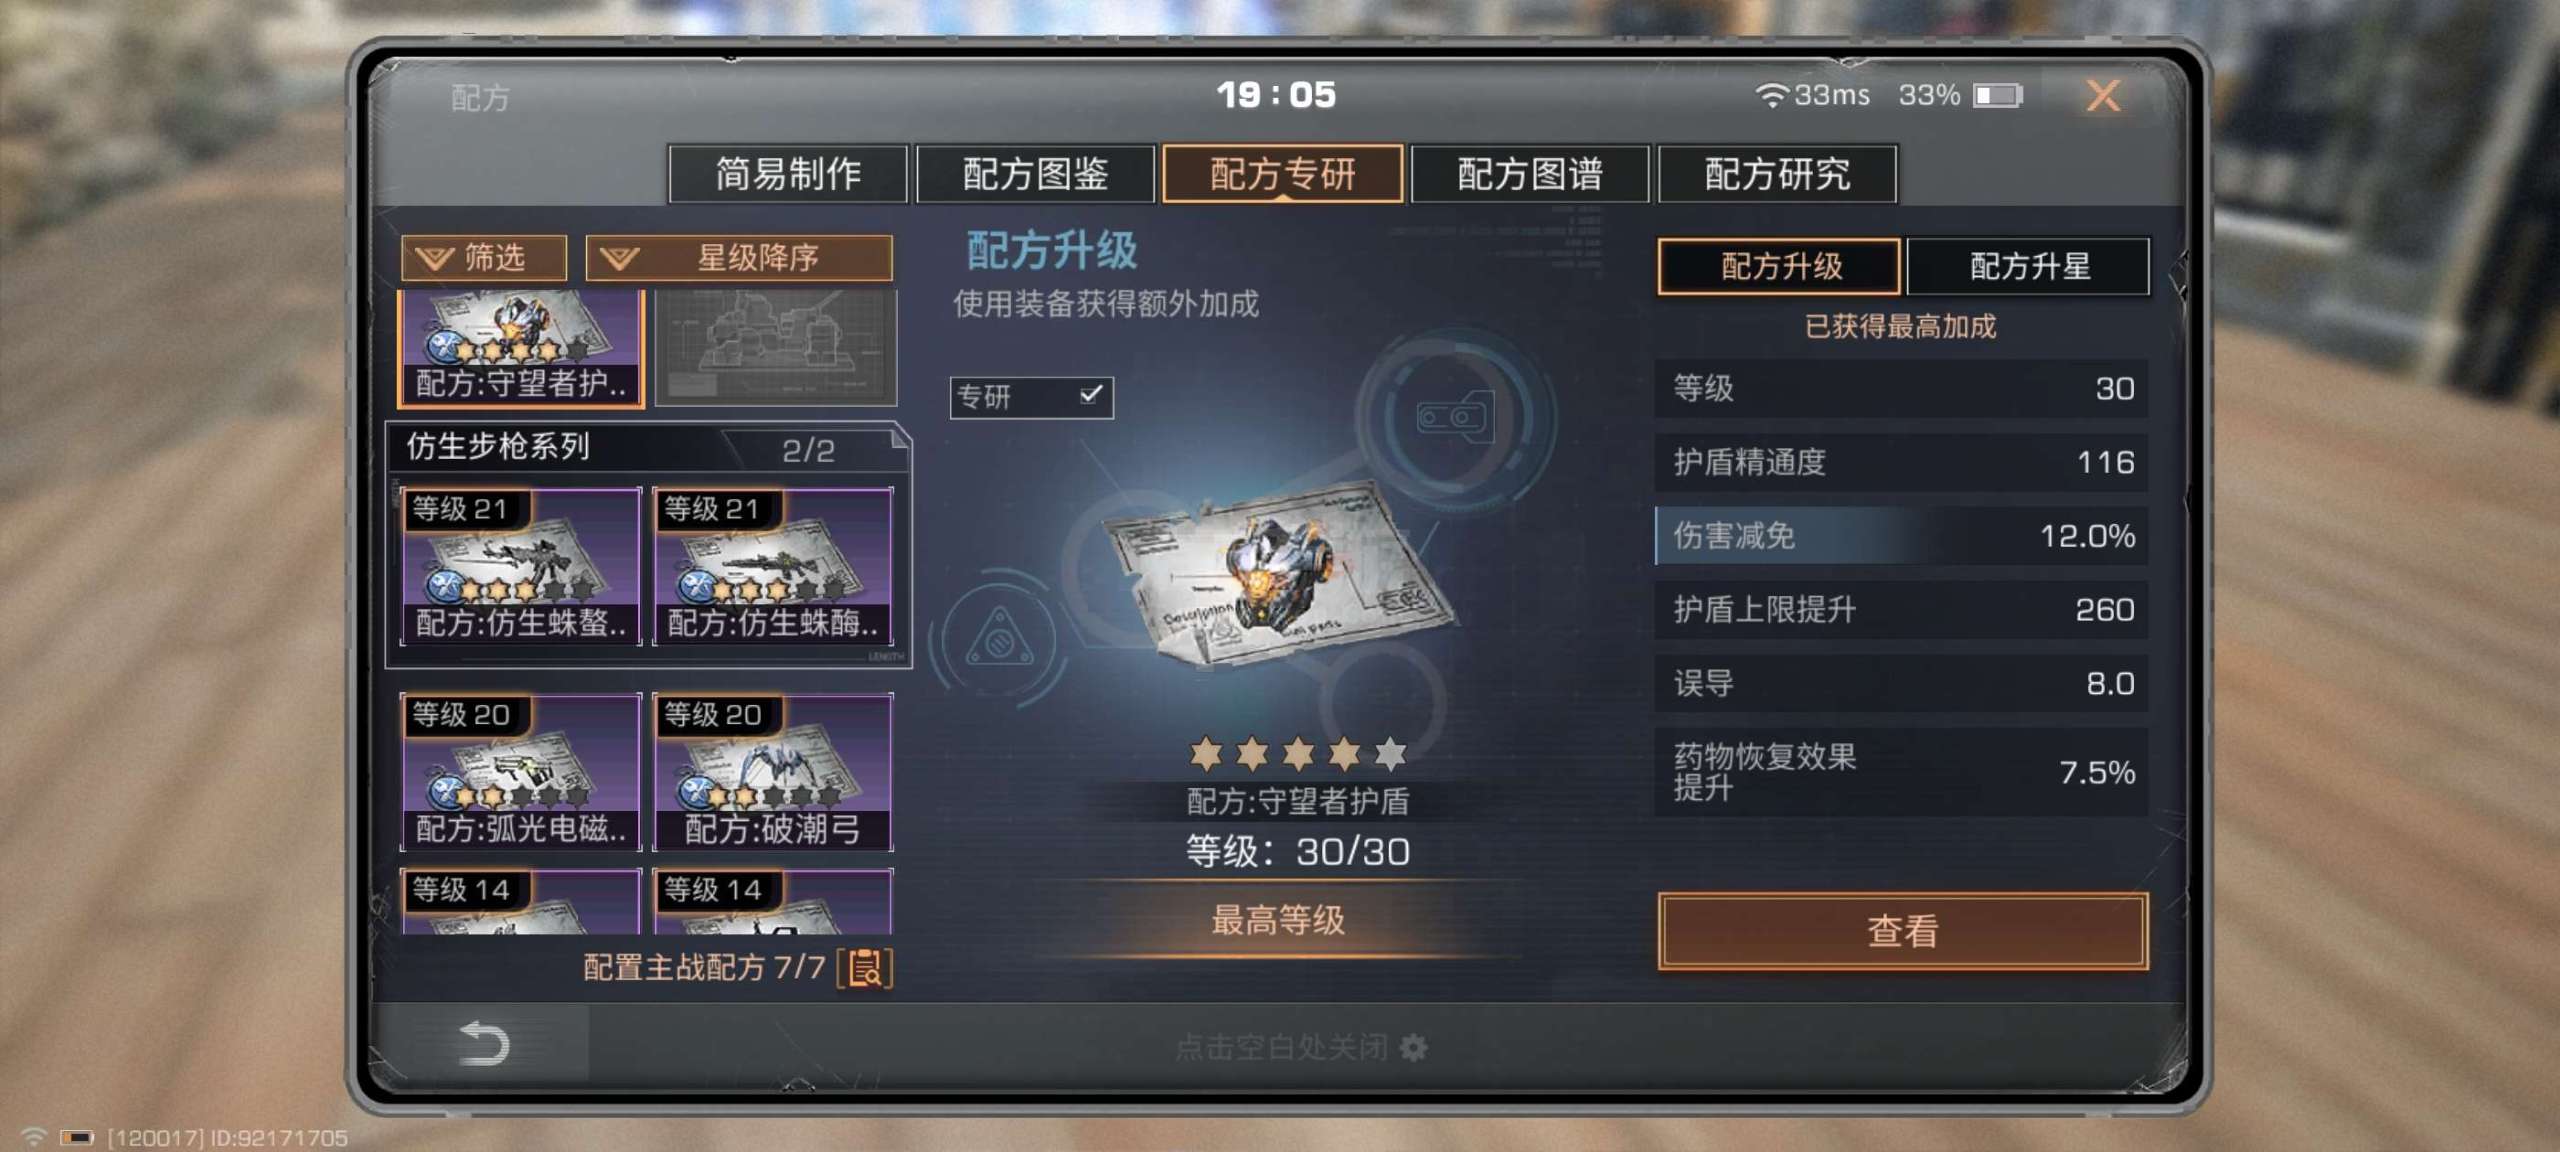Viewport: 2560px width, 1152px height.
Task: Select the 配方:破潮弓 recipe thumbnail
Action: click(x=772, y=772)
